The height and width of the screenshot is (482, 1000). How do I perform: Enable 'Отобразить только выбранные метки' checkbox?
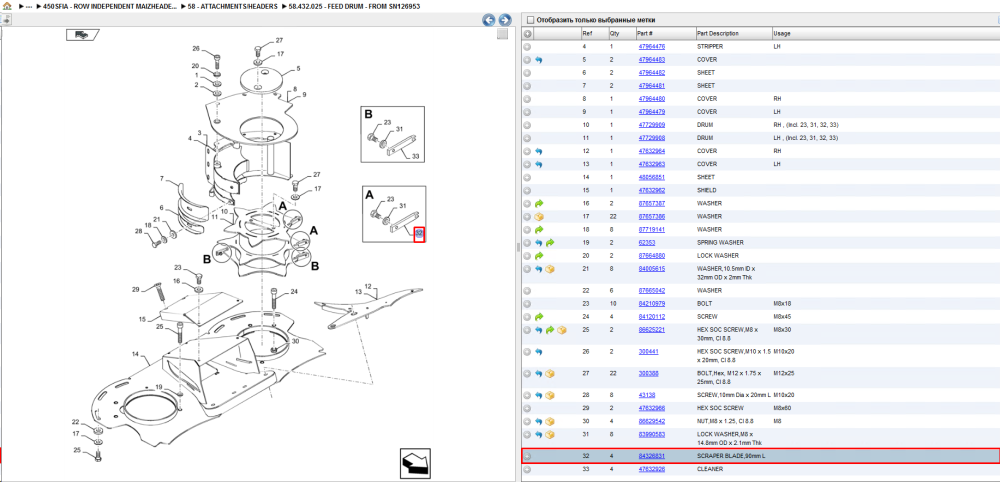point(531,20)
